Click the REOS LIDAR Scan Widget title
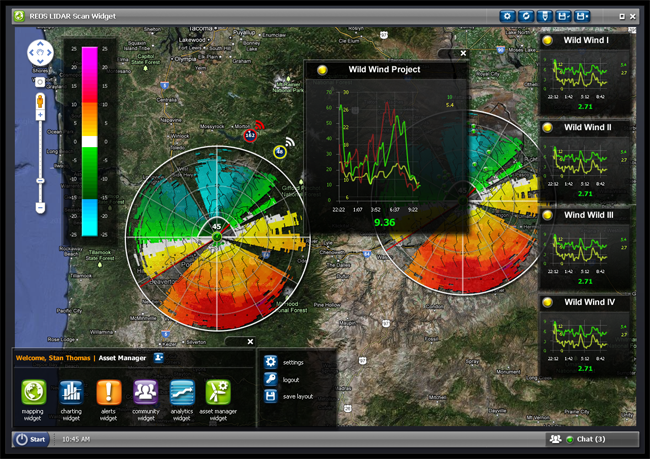Image resolution: width=650 pixels, height=459 pixels. (x=73, y=16)
